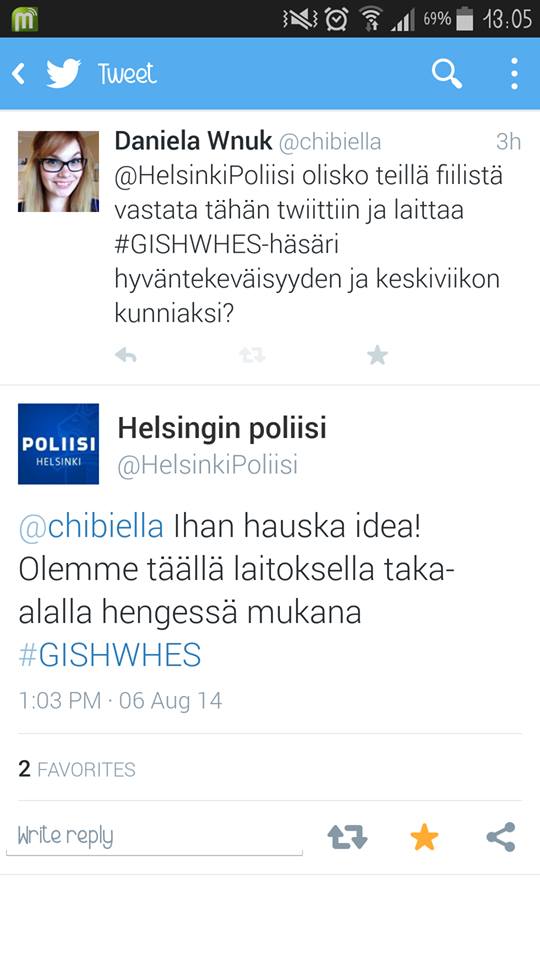The image size is (540, 960).
Task: Share the Helsingin poliisi tweet
Action: pos(501,837)
